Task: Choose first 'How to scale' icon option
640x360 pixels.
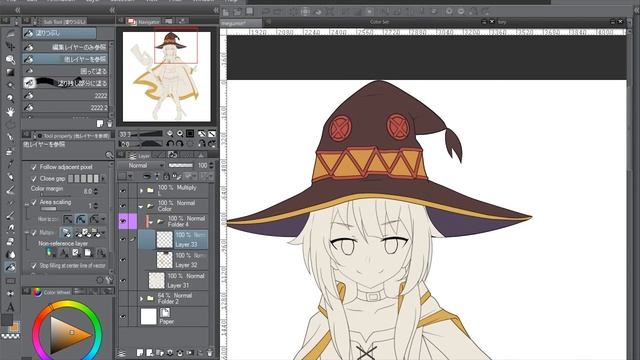Action: [68, 219]
